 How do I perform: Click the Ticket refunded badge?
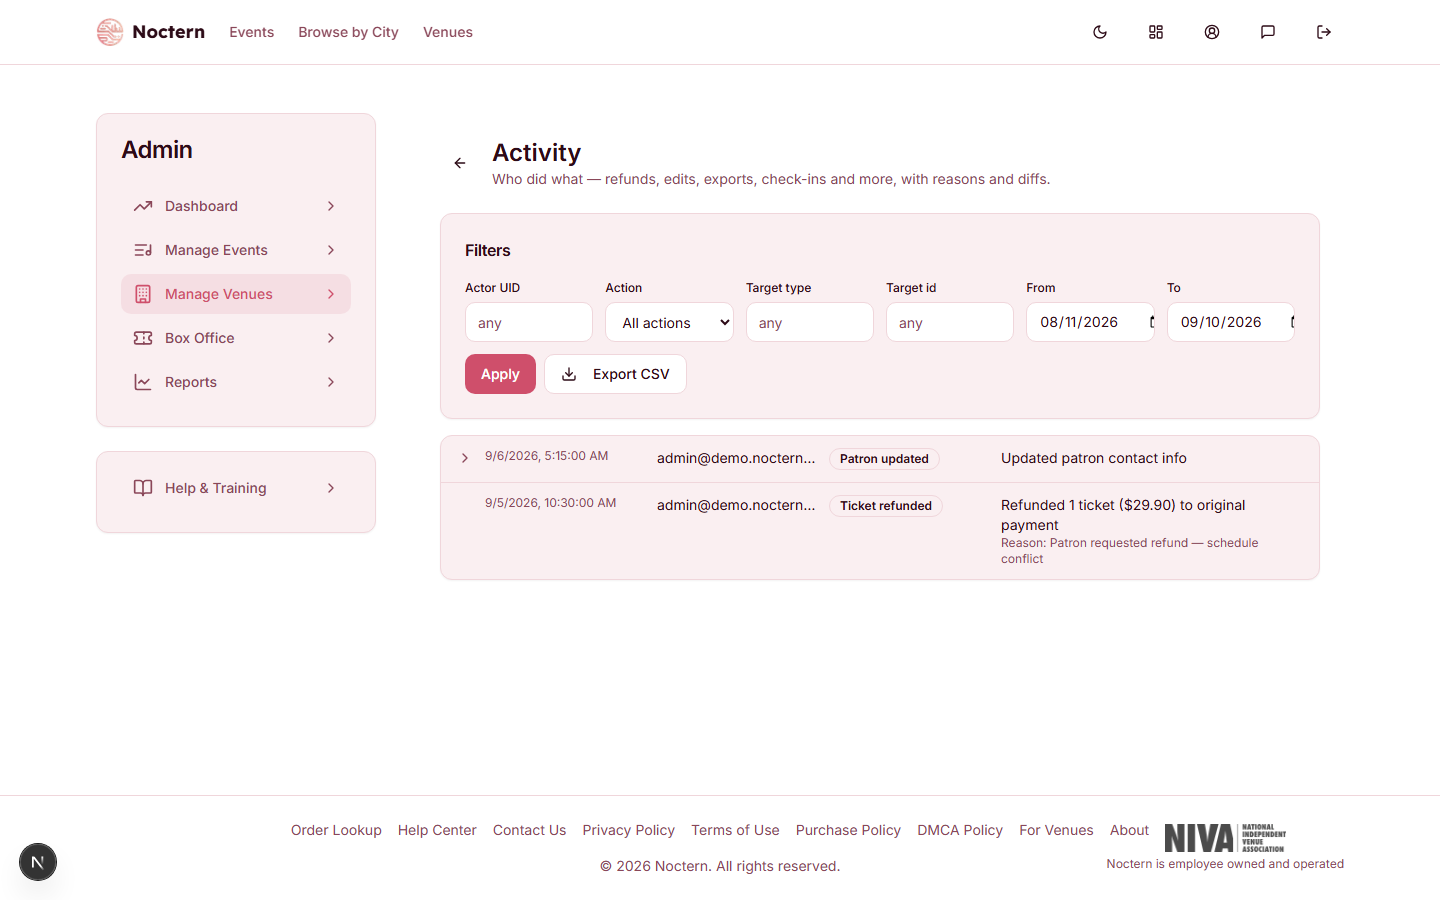tap(886, 506)
